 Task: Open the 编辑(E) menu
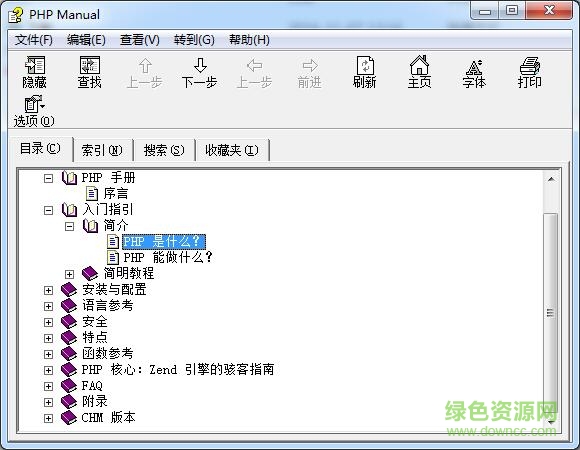click(86, 40)
